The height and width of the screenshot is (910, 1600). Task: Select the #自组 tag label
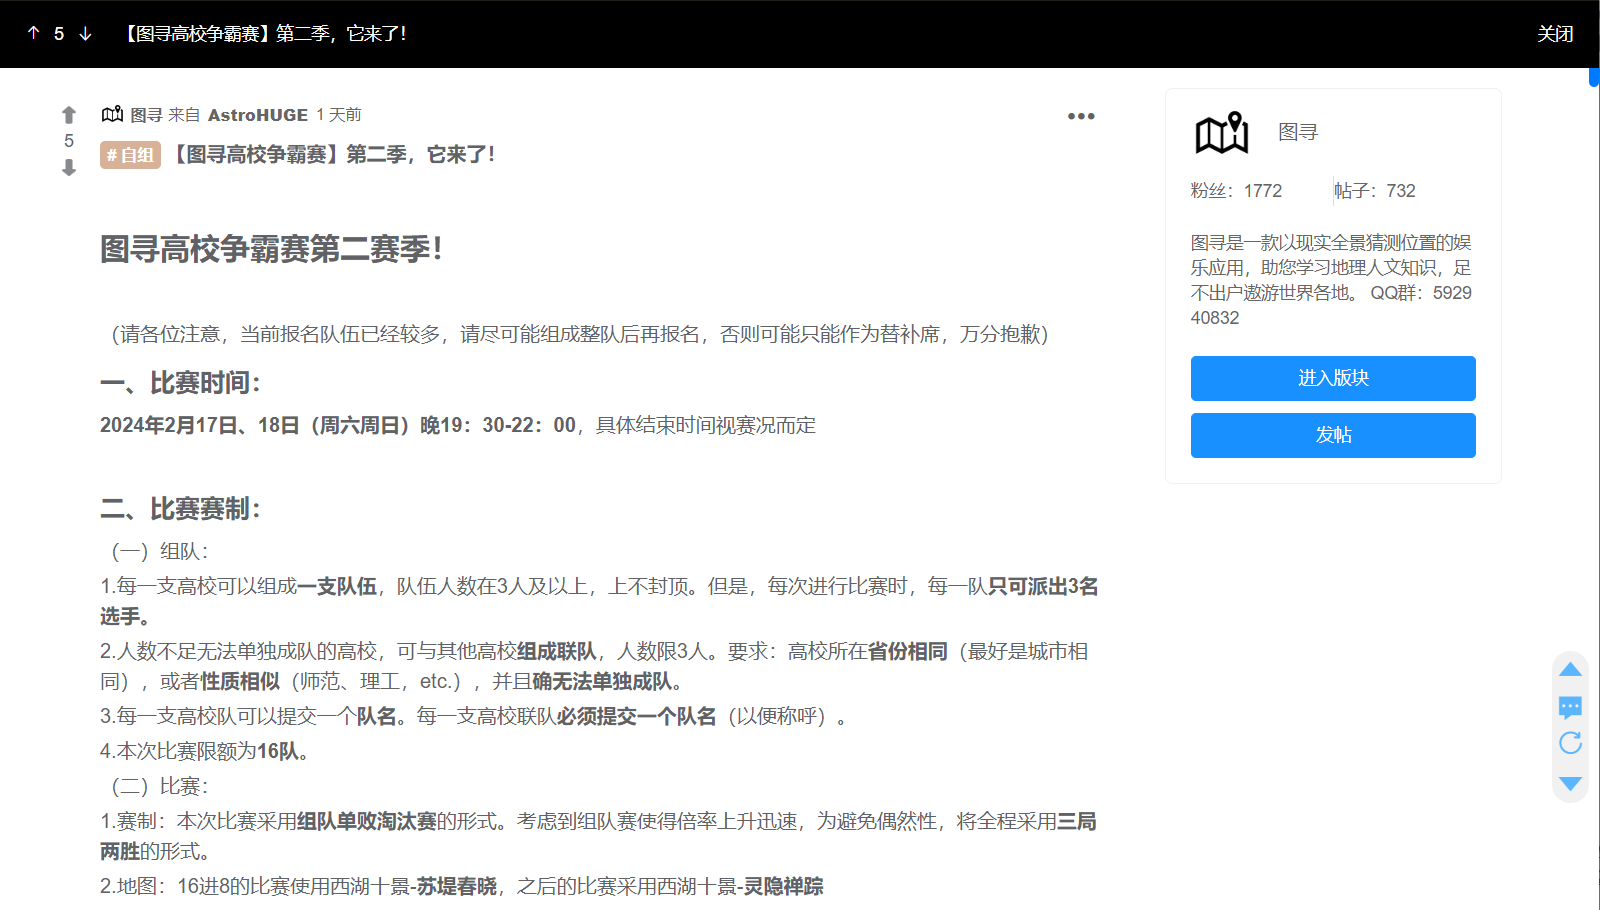pyautogui.click(x=130, y=155)
